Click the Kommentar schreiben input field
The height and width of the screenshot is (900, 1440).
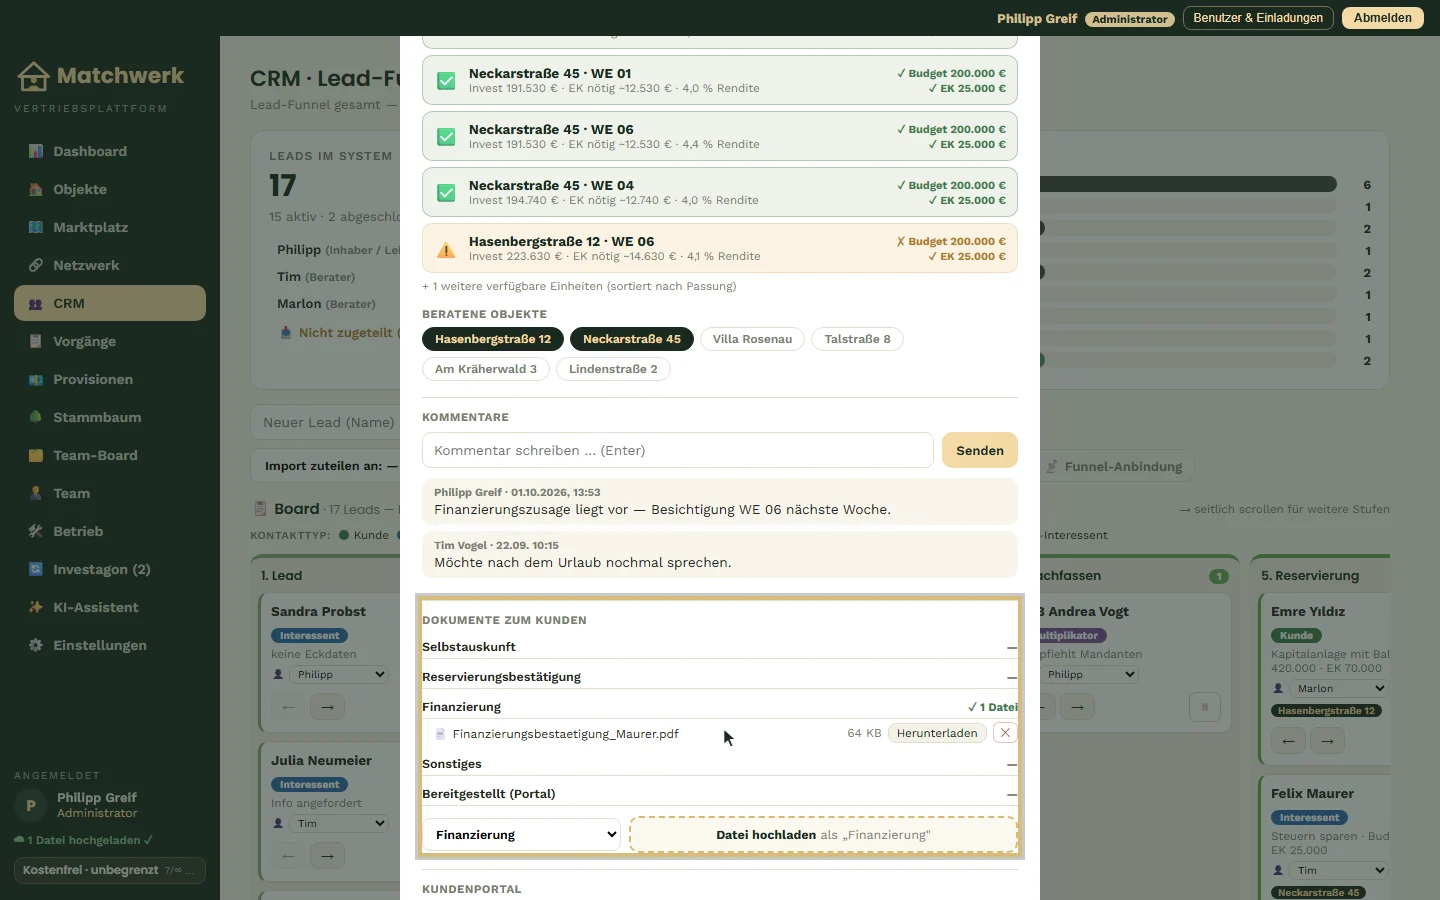pos(678,451)
